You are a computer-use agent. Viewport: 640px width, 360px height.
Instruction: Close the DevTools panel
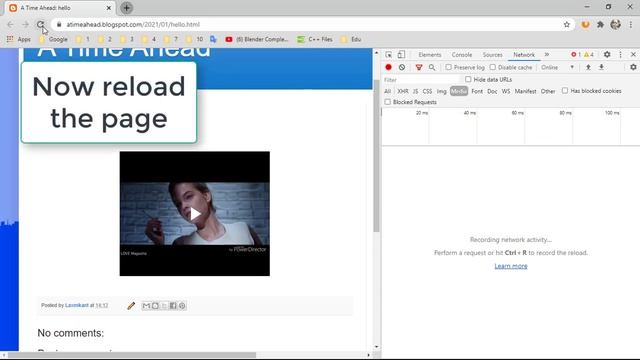633,55
